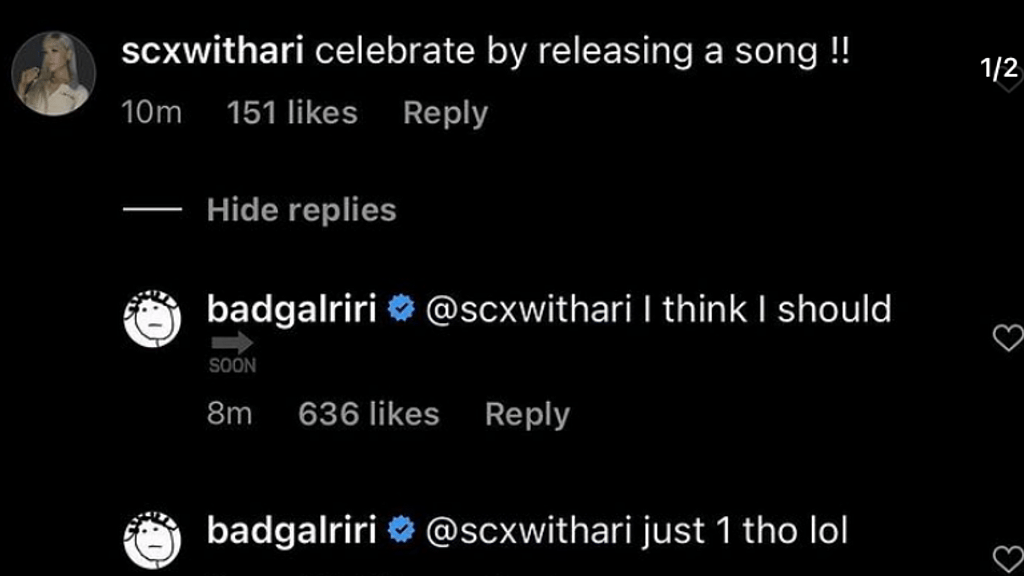Click verified badge on first badgalriri reply
This screenshot has height=576, width=1024.
(401, 308)
